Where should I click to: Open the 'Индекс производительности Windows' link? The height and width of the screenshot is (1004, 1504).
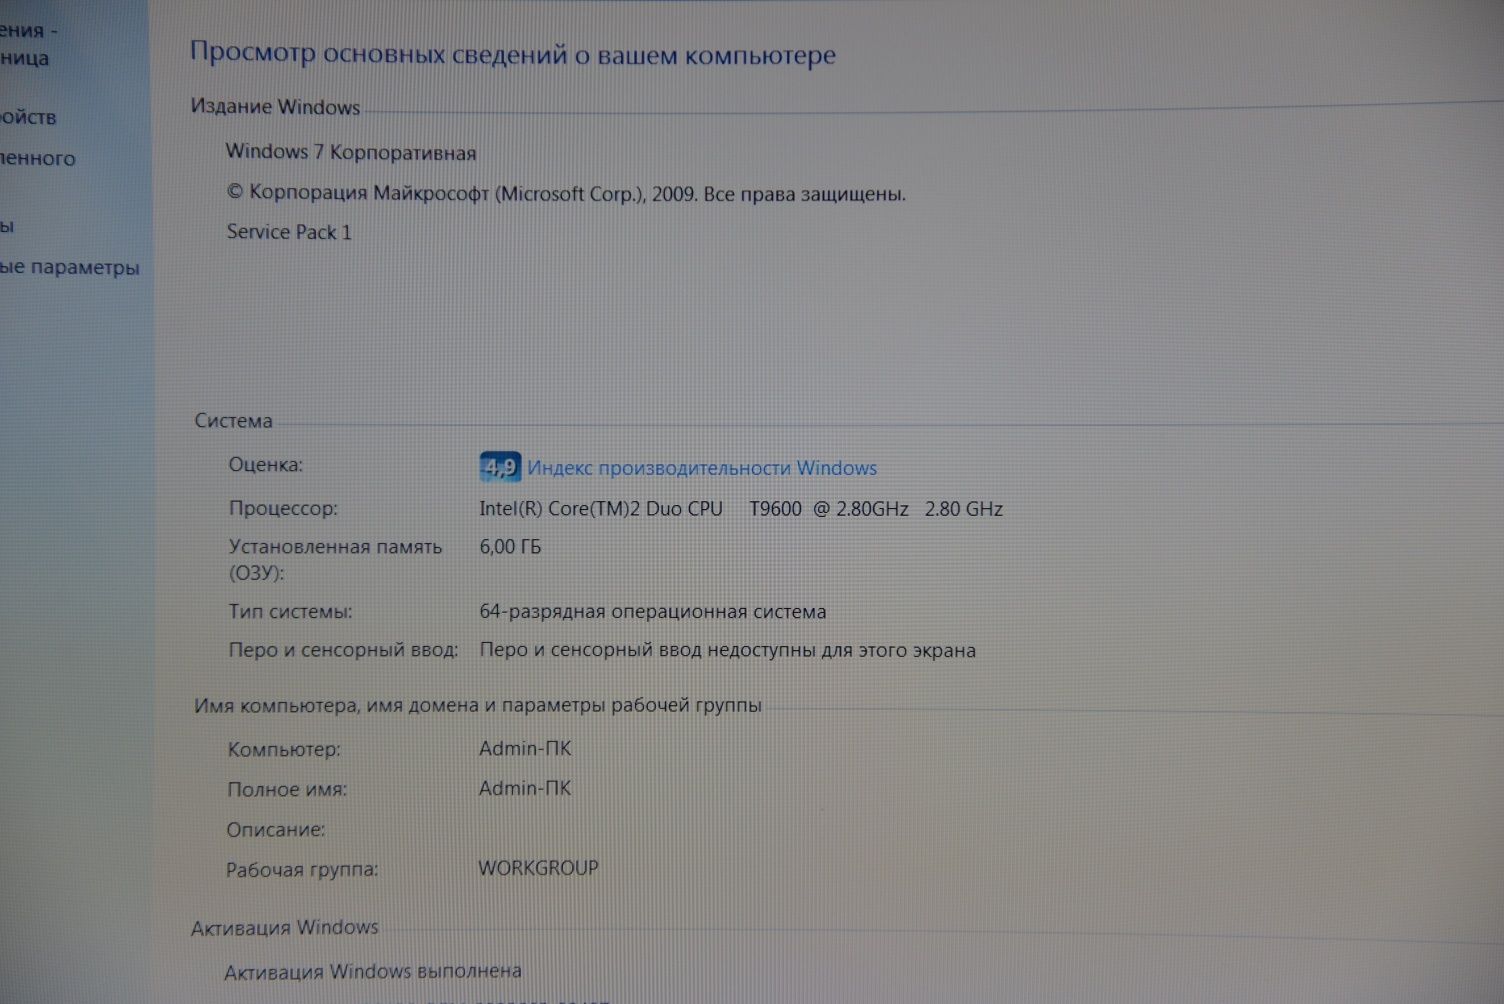click(702, 468)
